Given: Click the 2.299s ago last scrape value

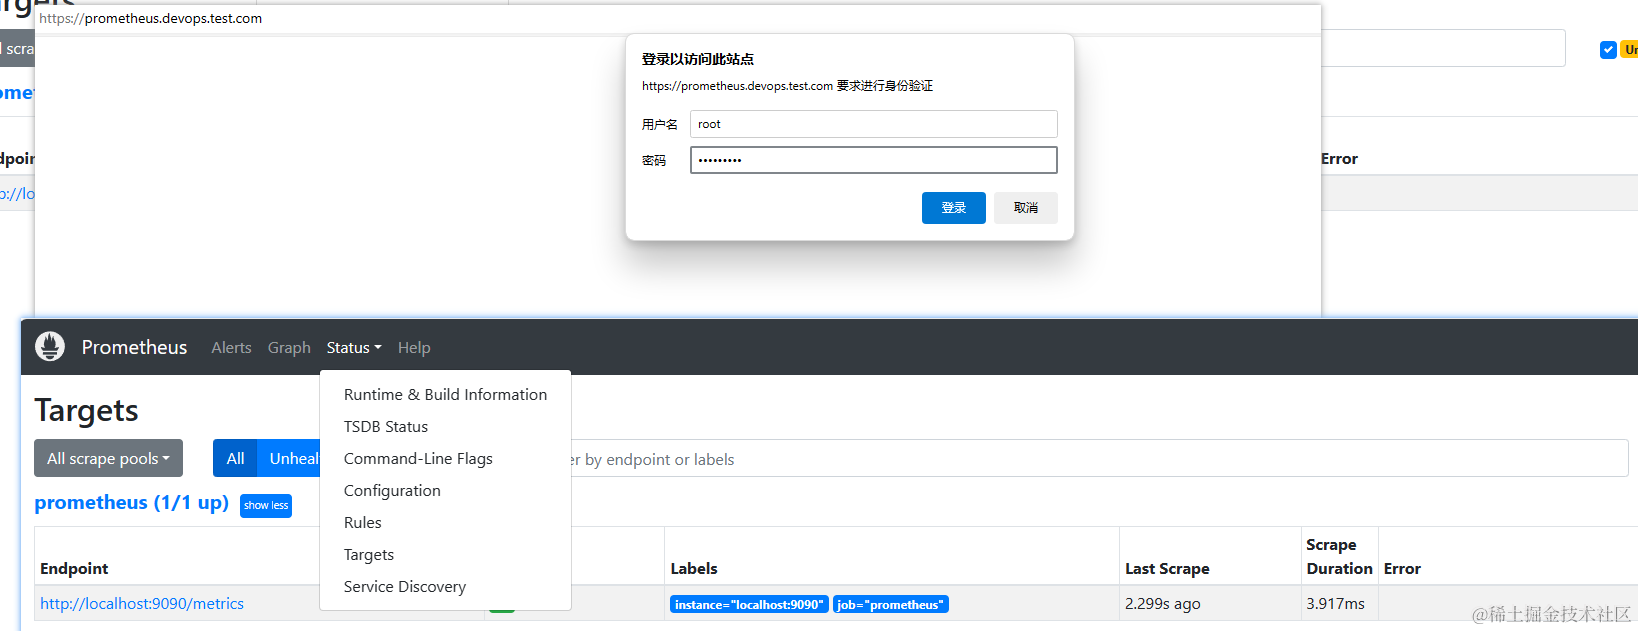Looking at the screenshot, I should coord(1162,603).
